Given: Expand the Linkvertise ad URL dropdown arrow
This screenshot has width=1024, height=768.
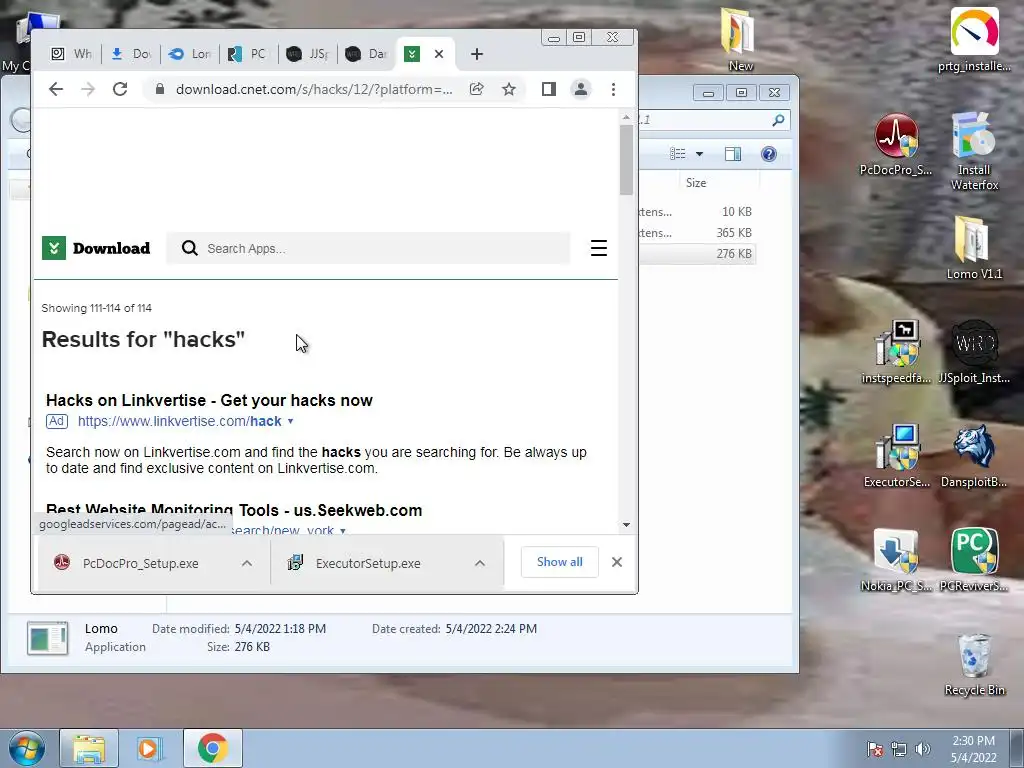Looking at the screenshot, I should click(291, 422).
